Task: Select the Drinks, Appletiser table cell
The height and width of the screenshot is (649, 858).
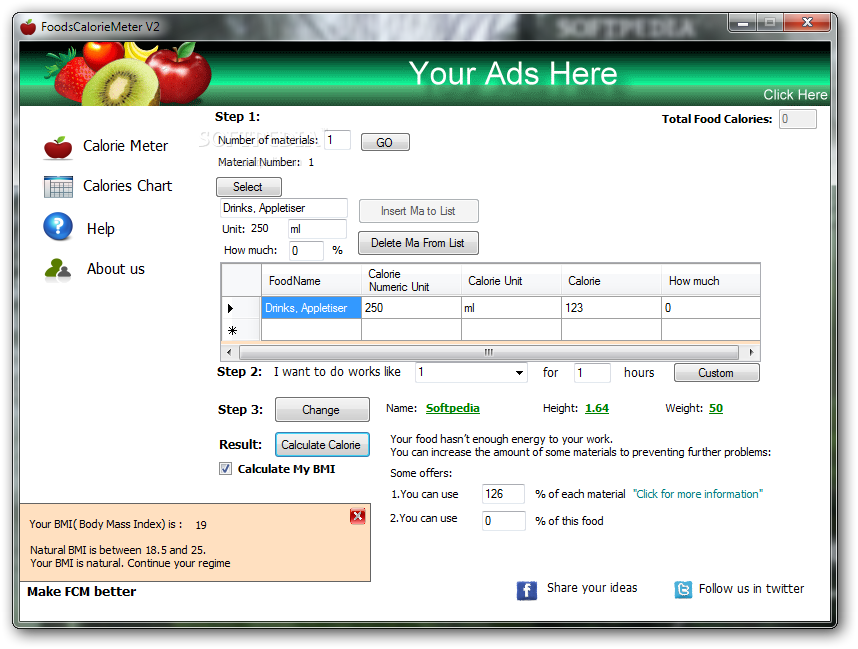Action: pyautogui.click(x=311, y=308)
